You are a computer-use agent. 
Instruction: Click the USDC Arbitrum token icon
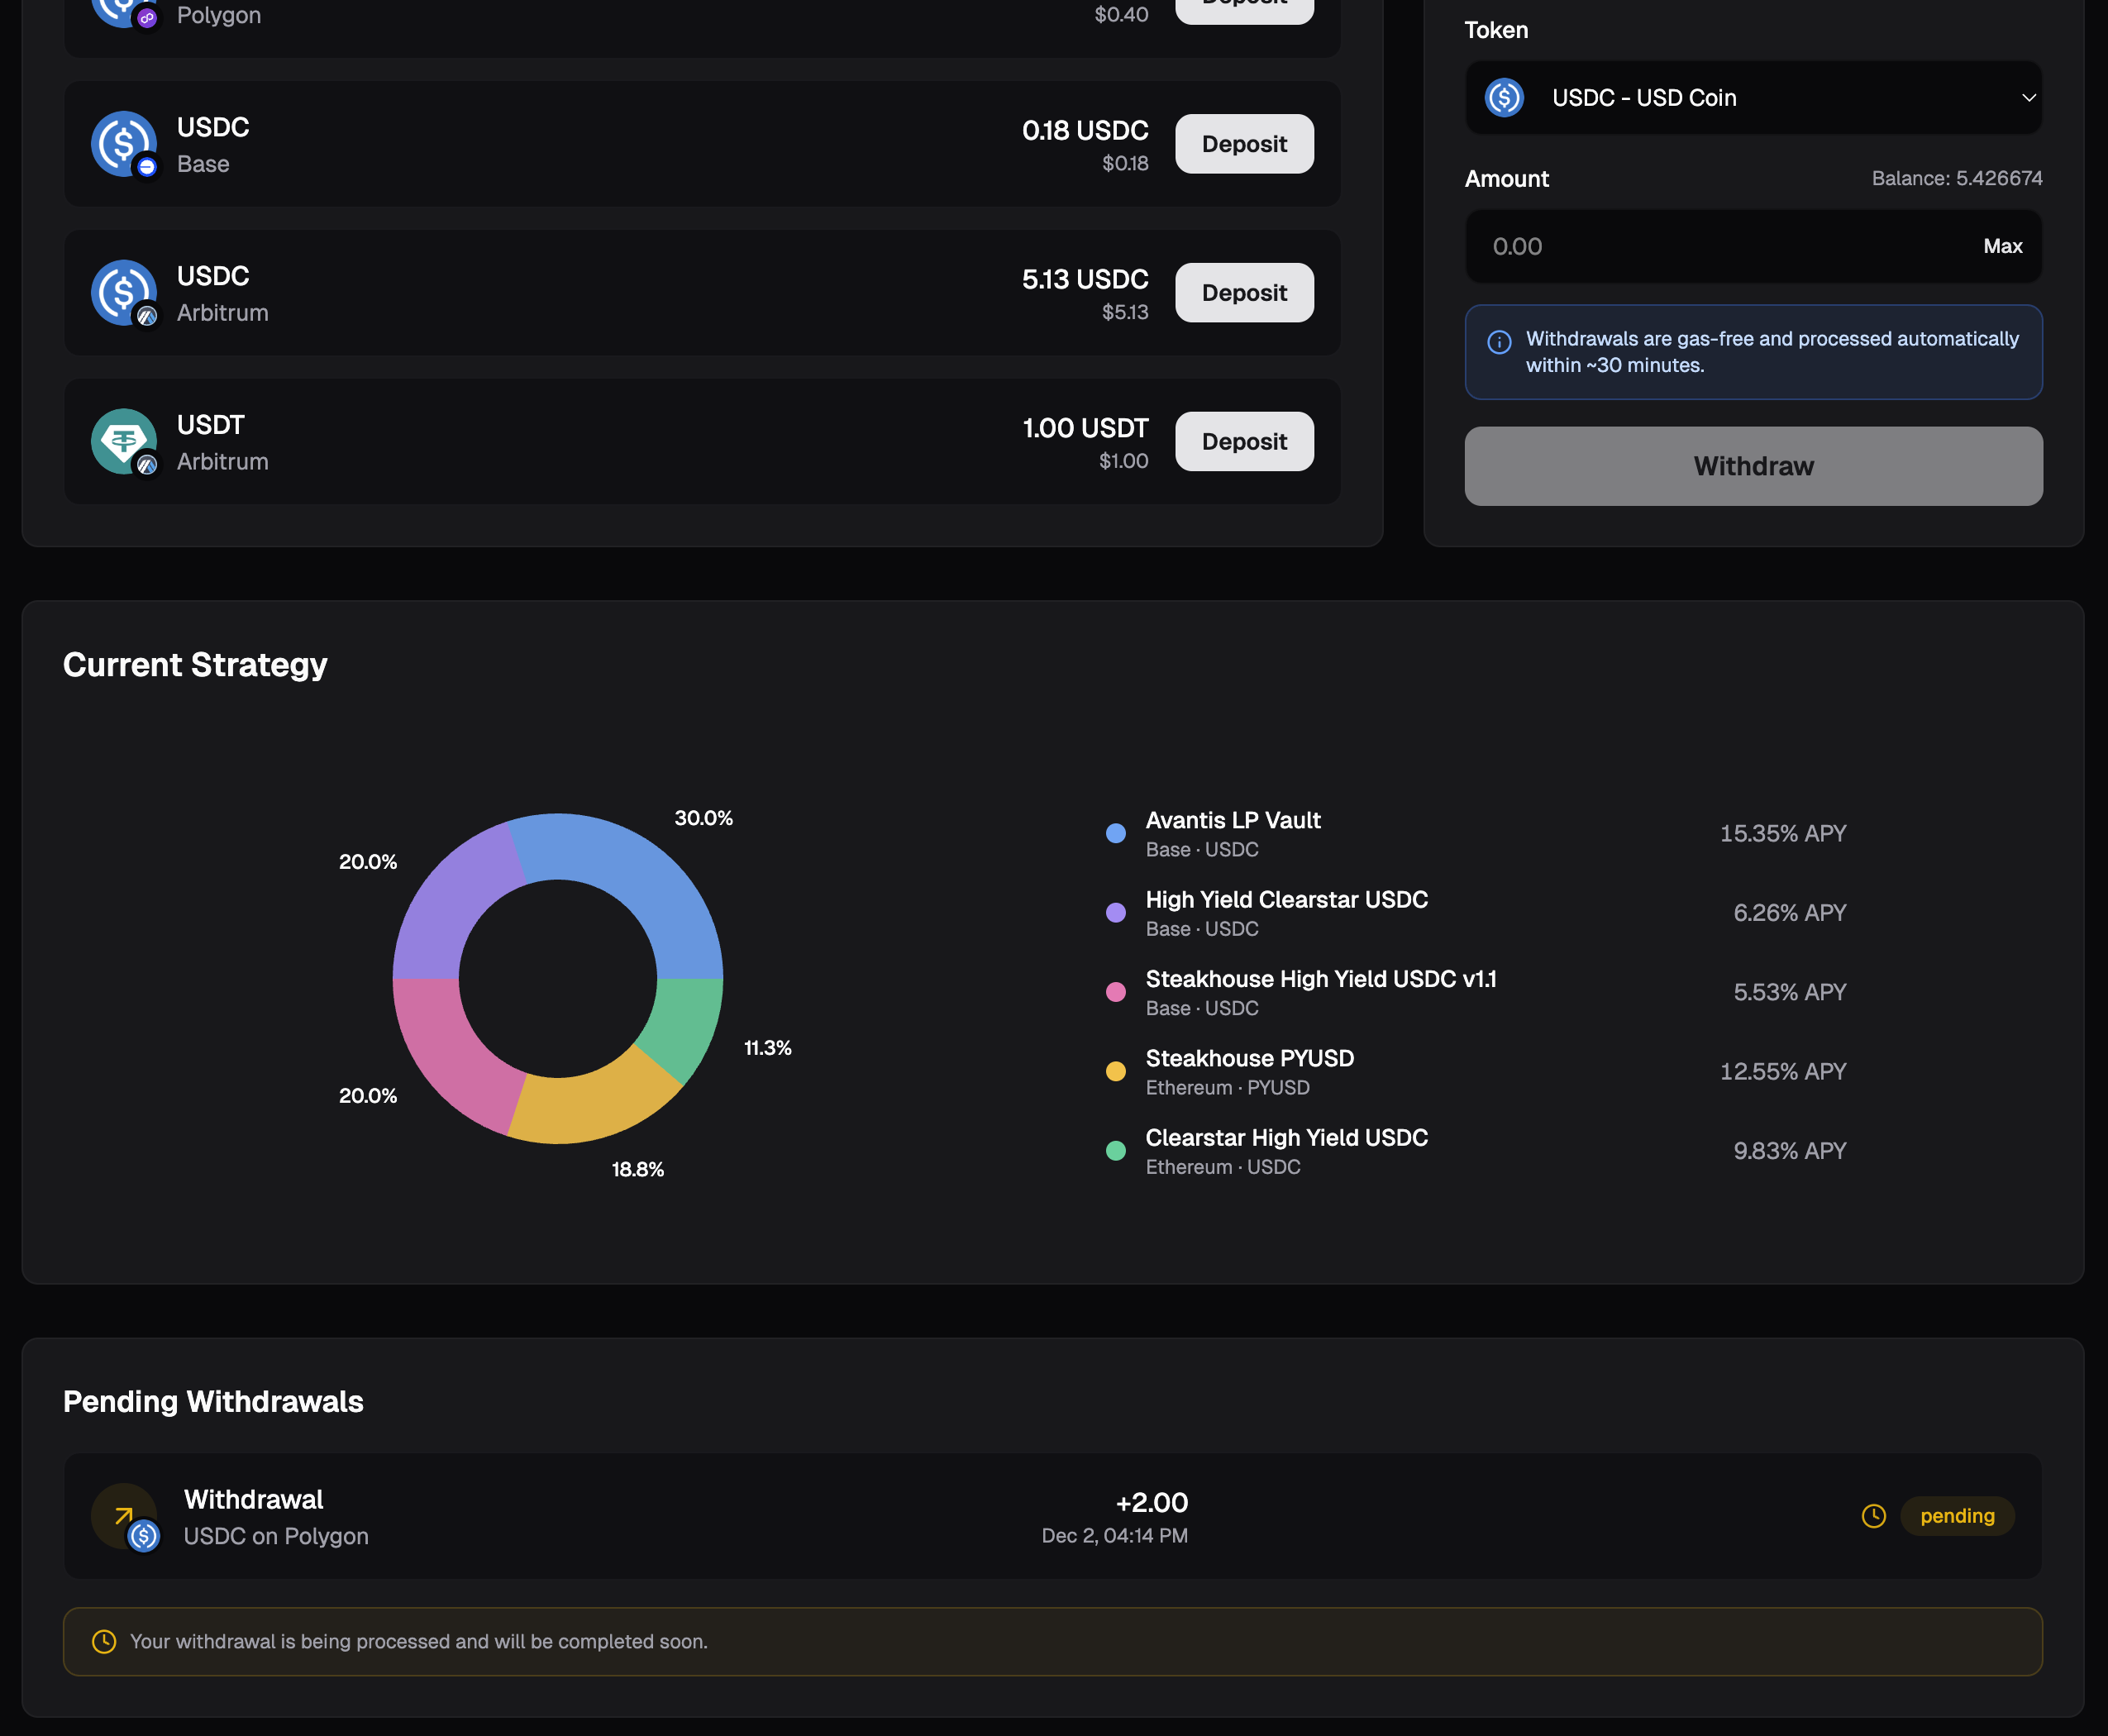point(123,292)
